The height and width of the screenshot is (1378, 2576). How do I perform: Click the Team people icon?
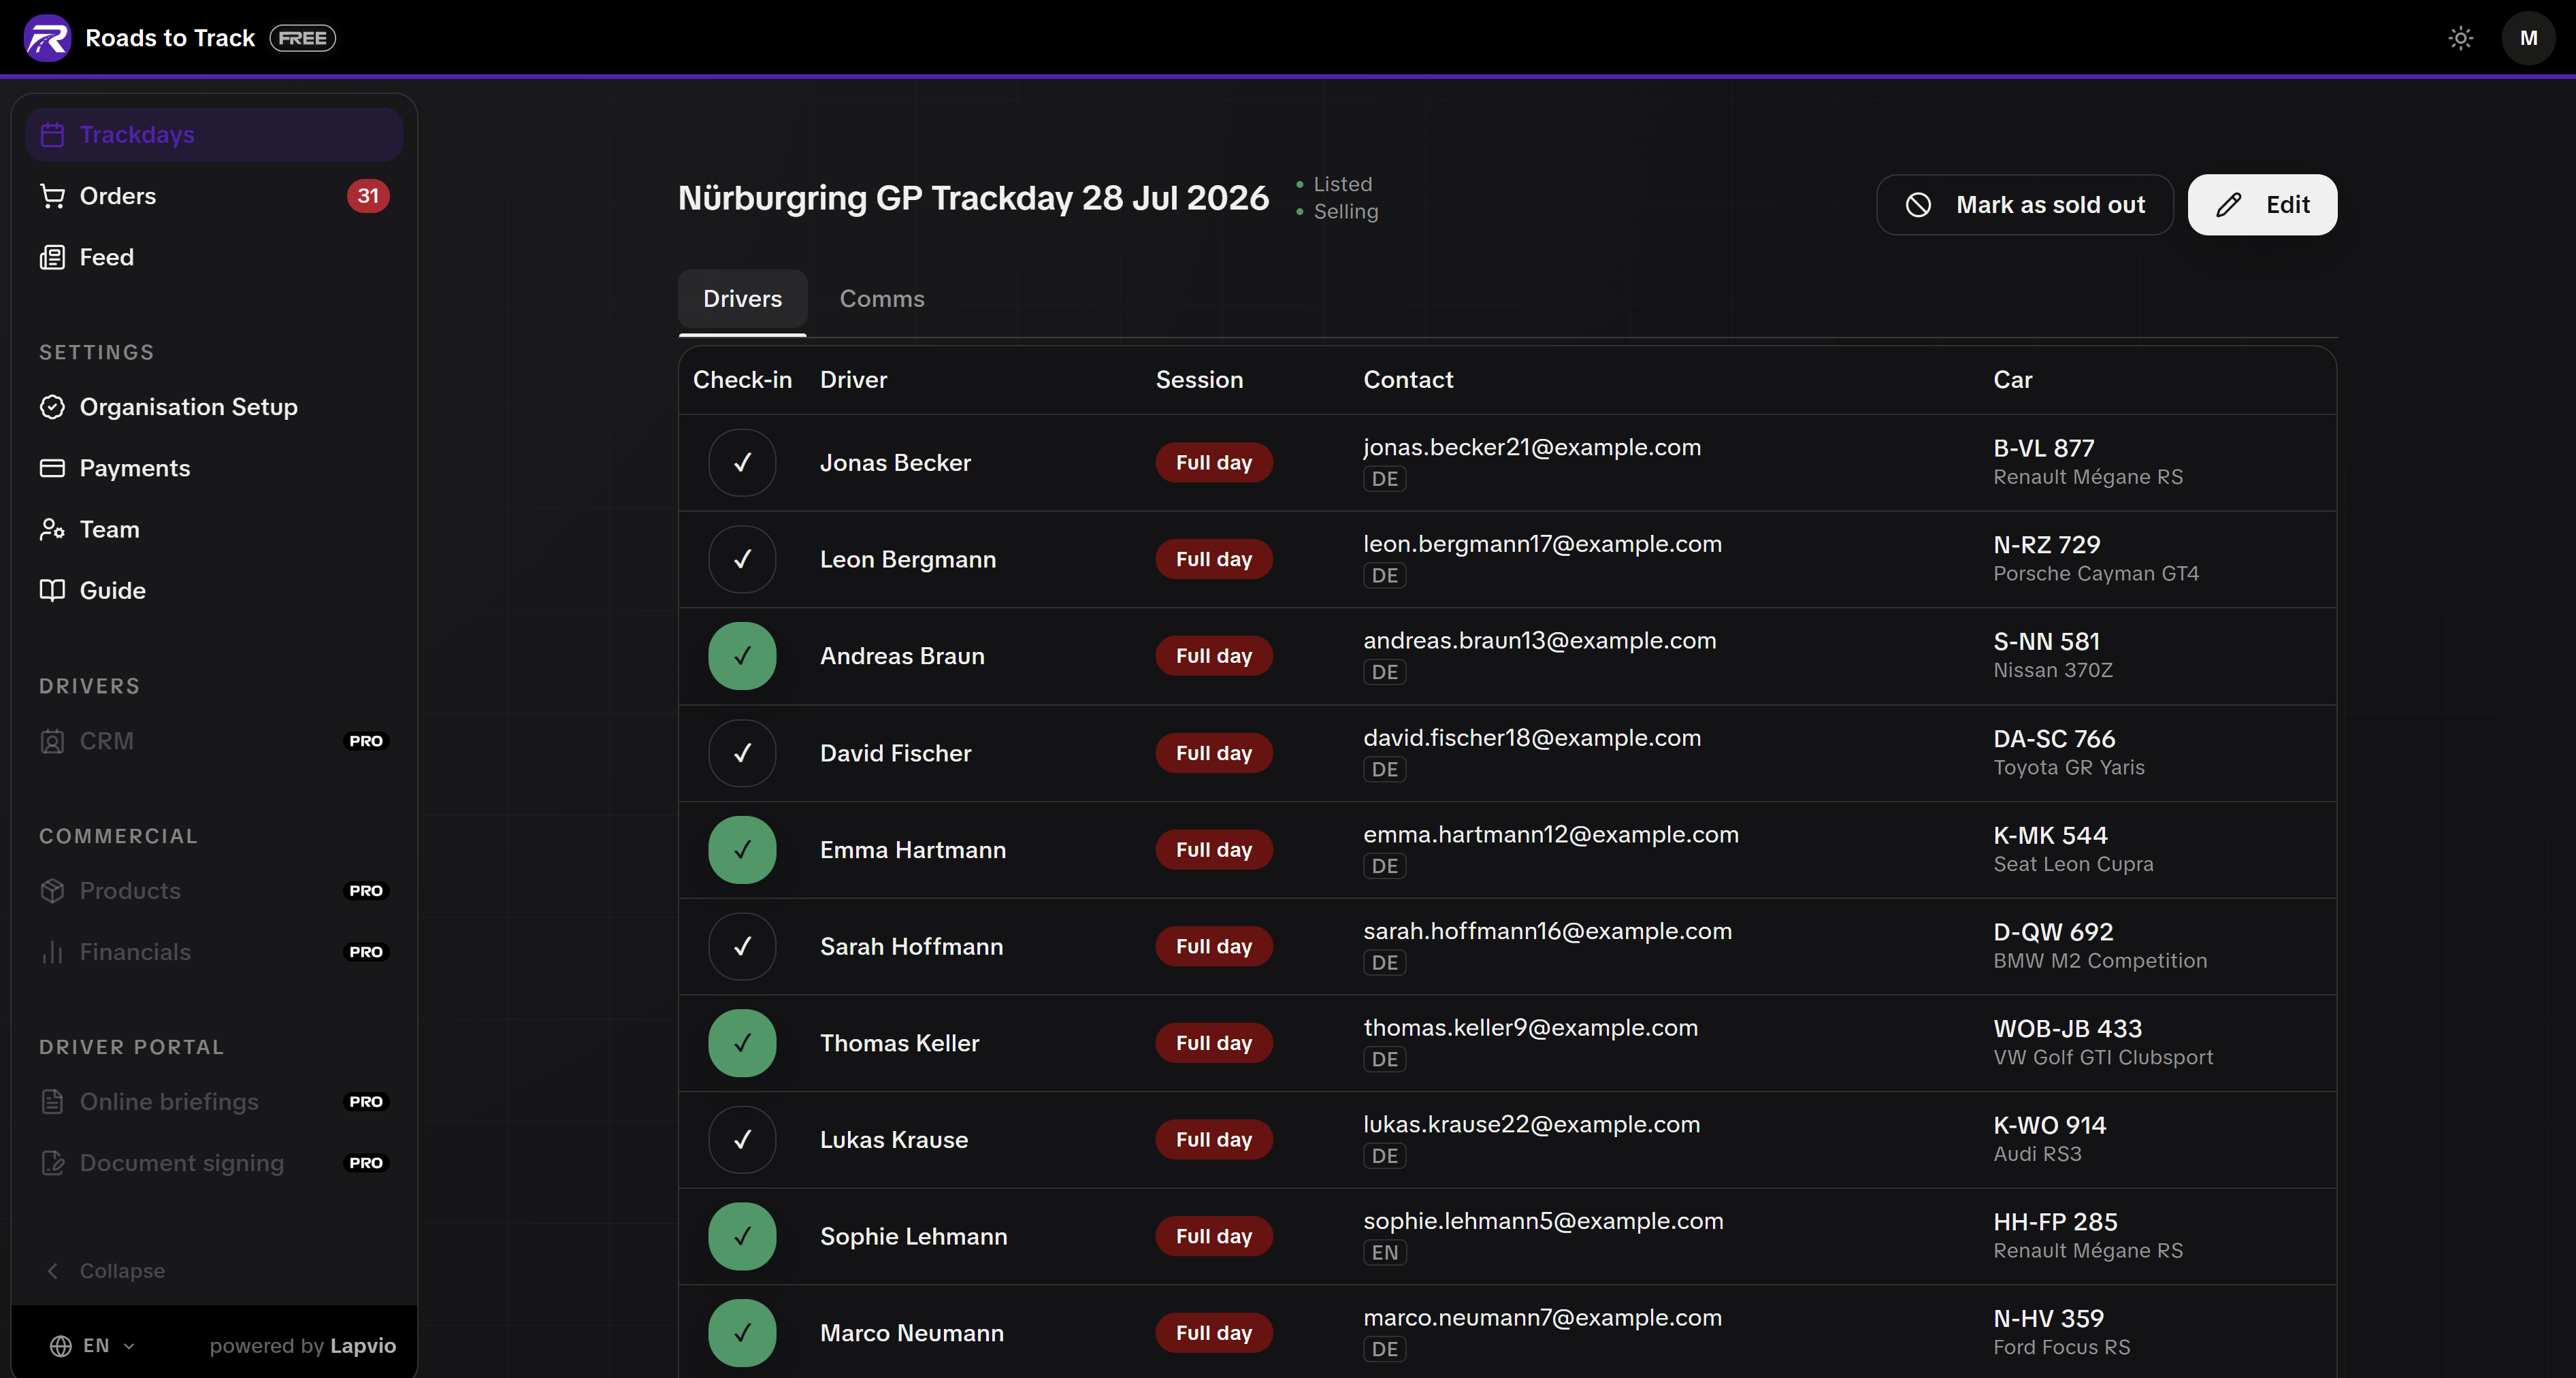[52, 529]
